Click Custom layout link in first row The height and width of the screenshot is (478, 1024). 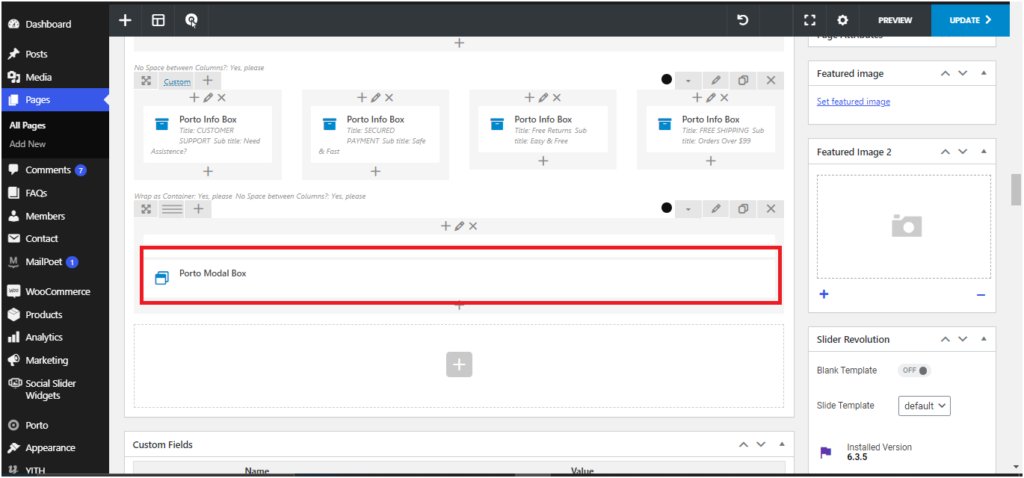coord(177,82)
